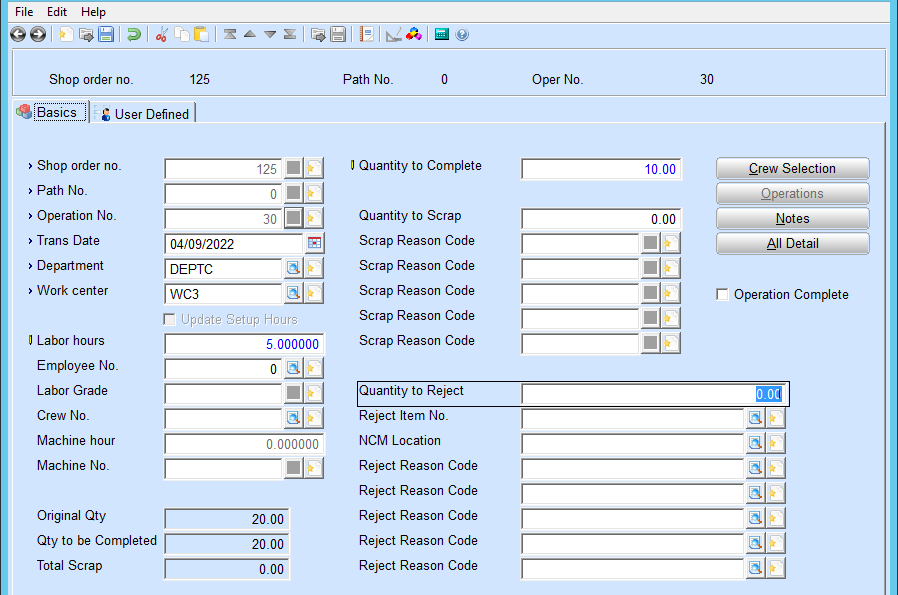Click gray square button beside Labor Grade
The image size is (898, 595).
pos(293,393)
